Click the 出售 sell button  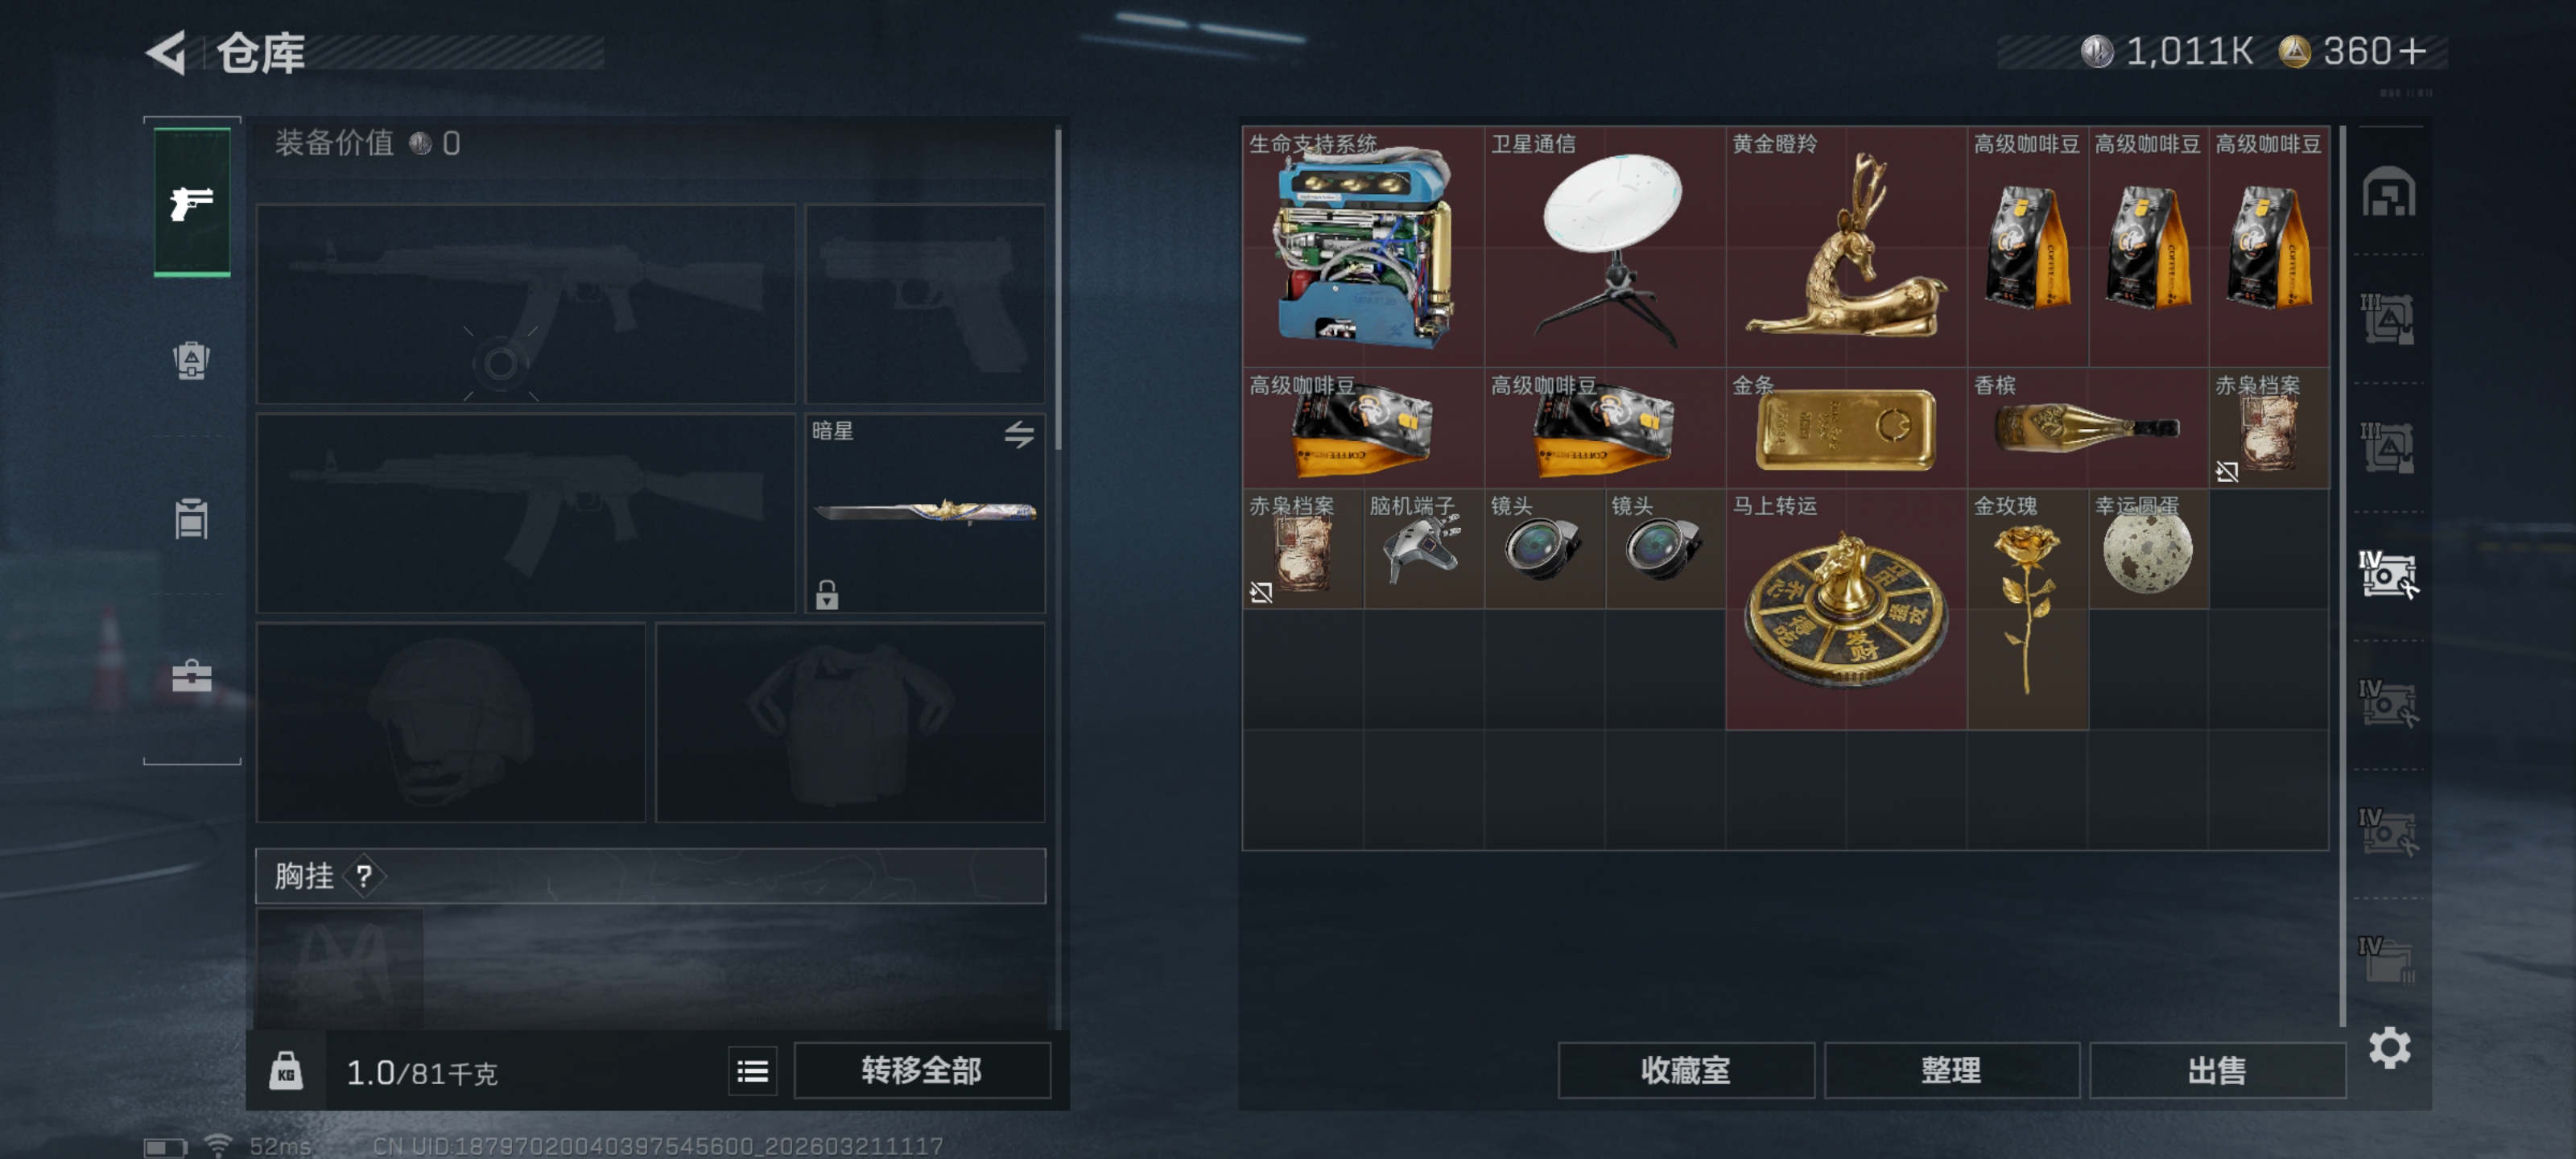coord(2216,1071)
